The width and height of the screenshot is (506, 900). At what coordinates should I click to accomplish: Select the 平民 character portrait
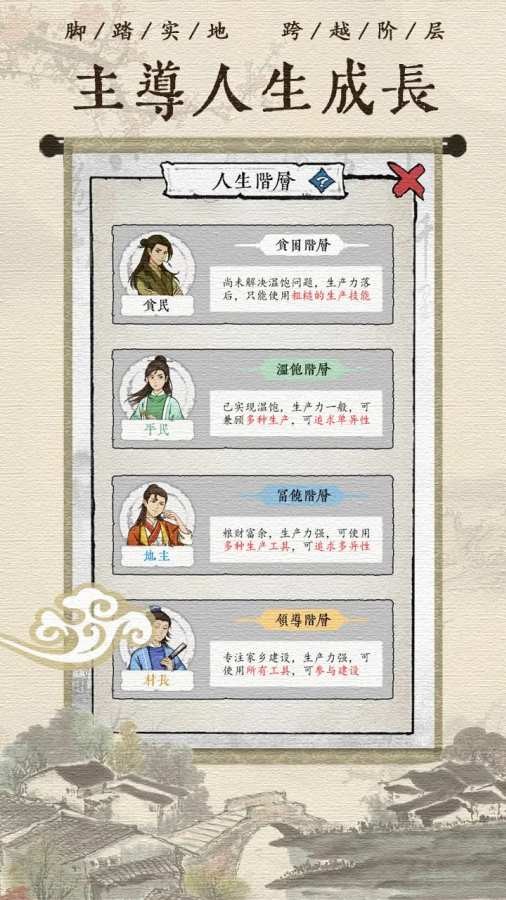click(157, 389)
